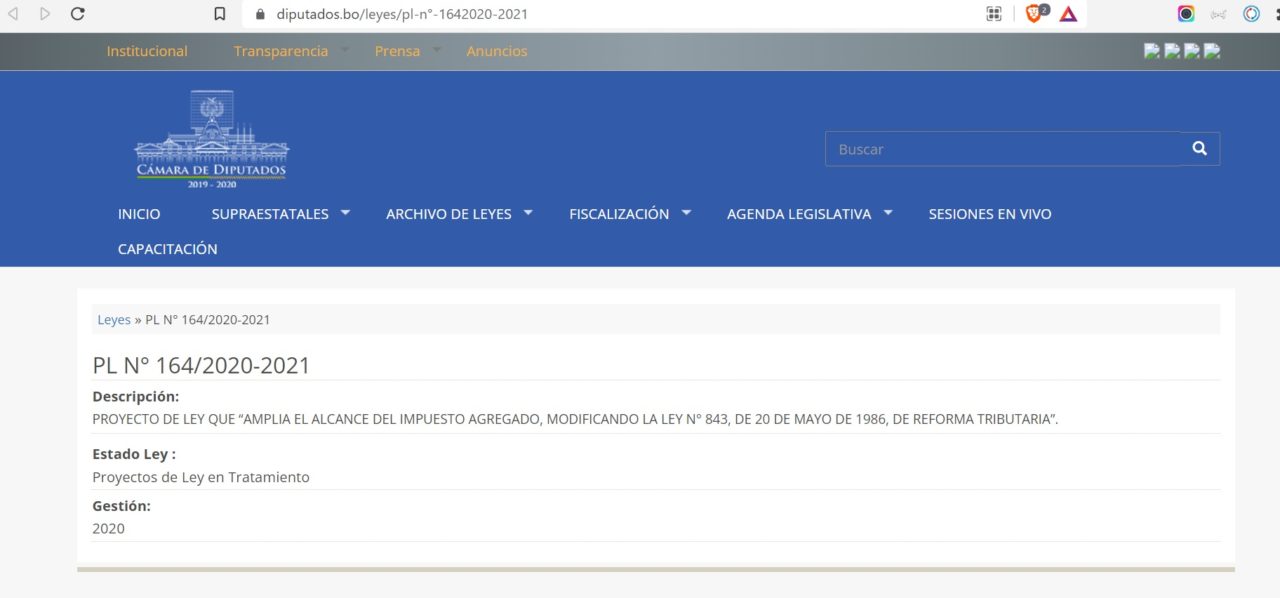Go to the Inicio menu item
This screenshot has width=1280, height=598.
tap(139, 214)
